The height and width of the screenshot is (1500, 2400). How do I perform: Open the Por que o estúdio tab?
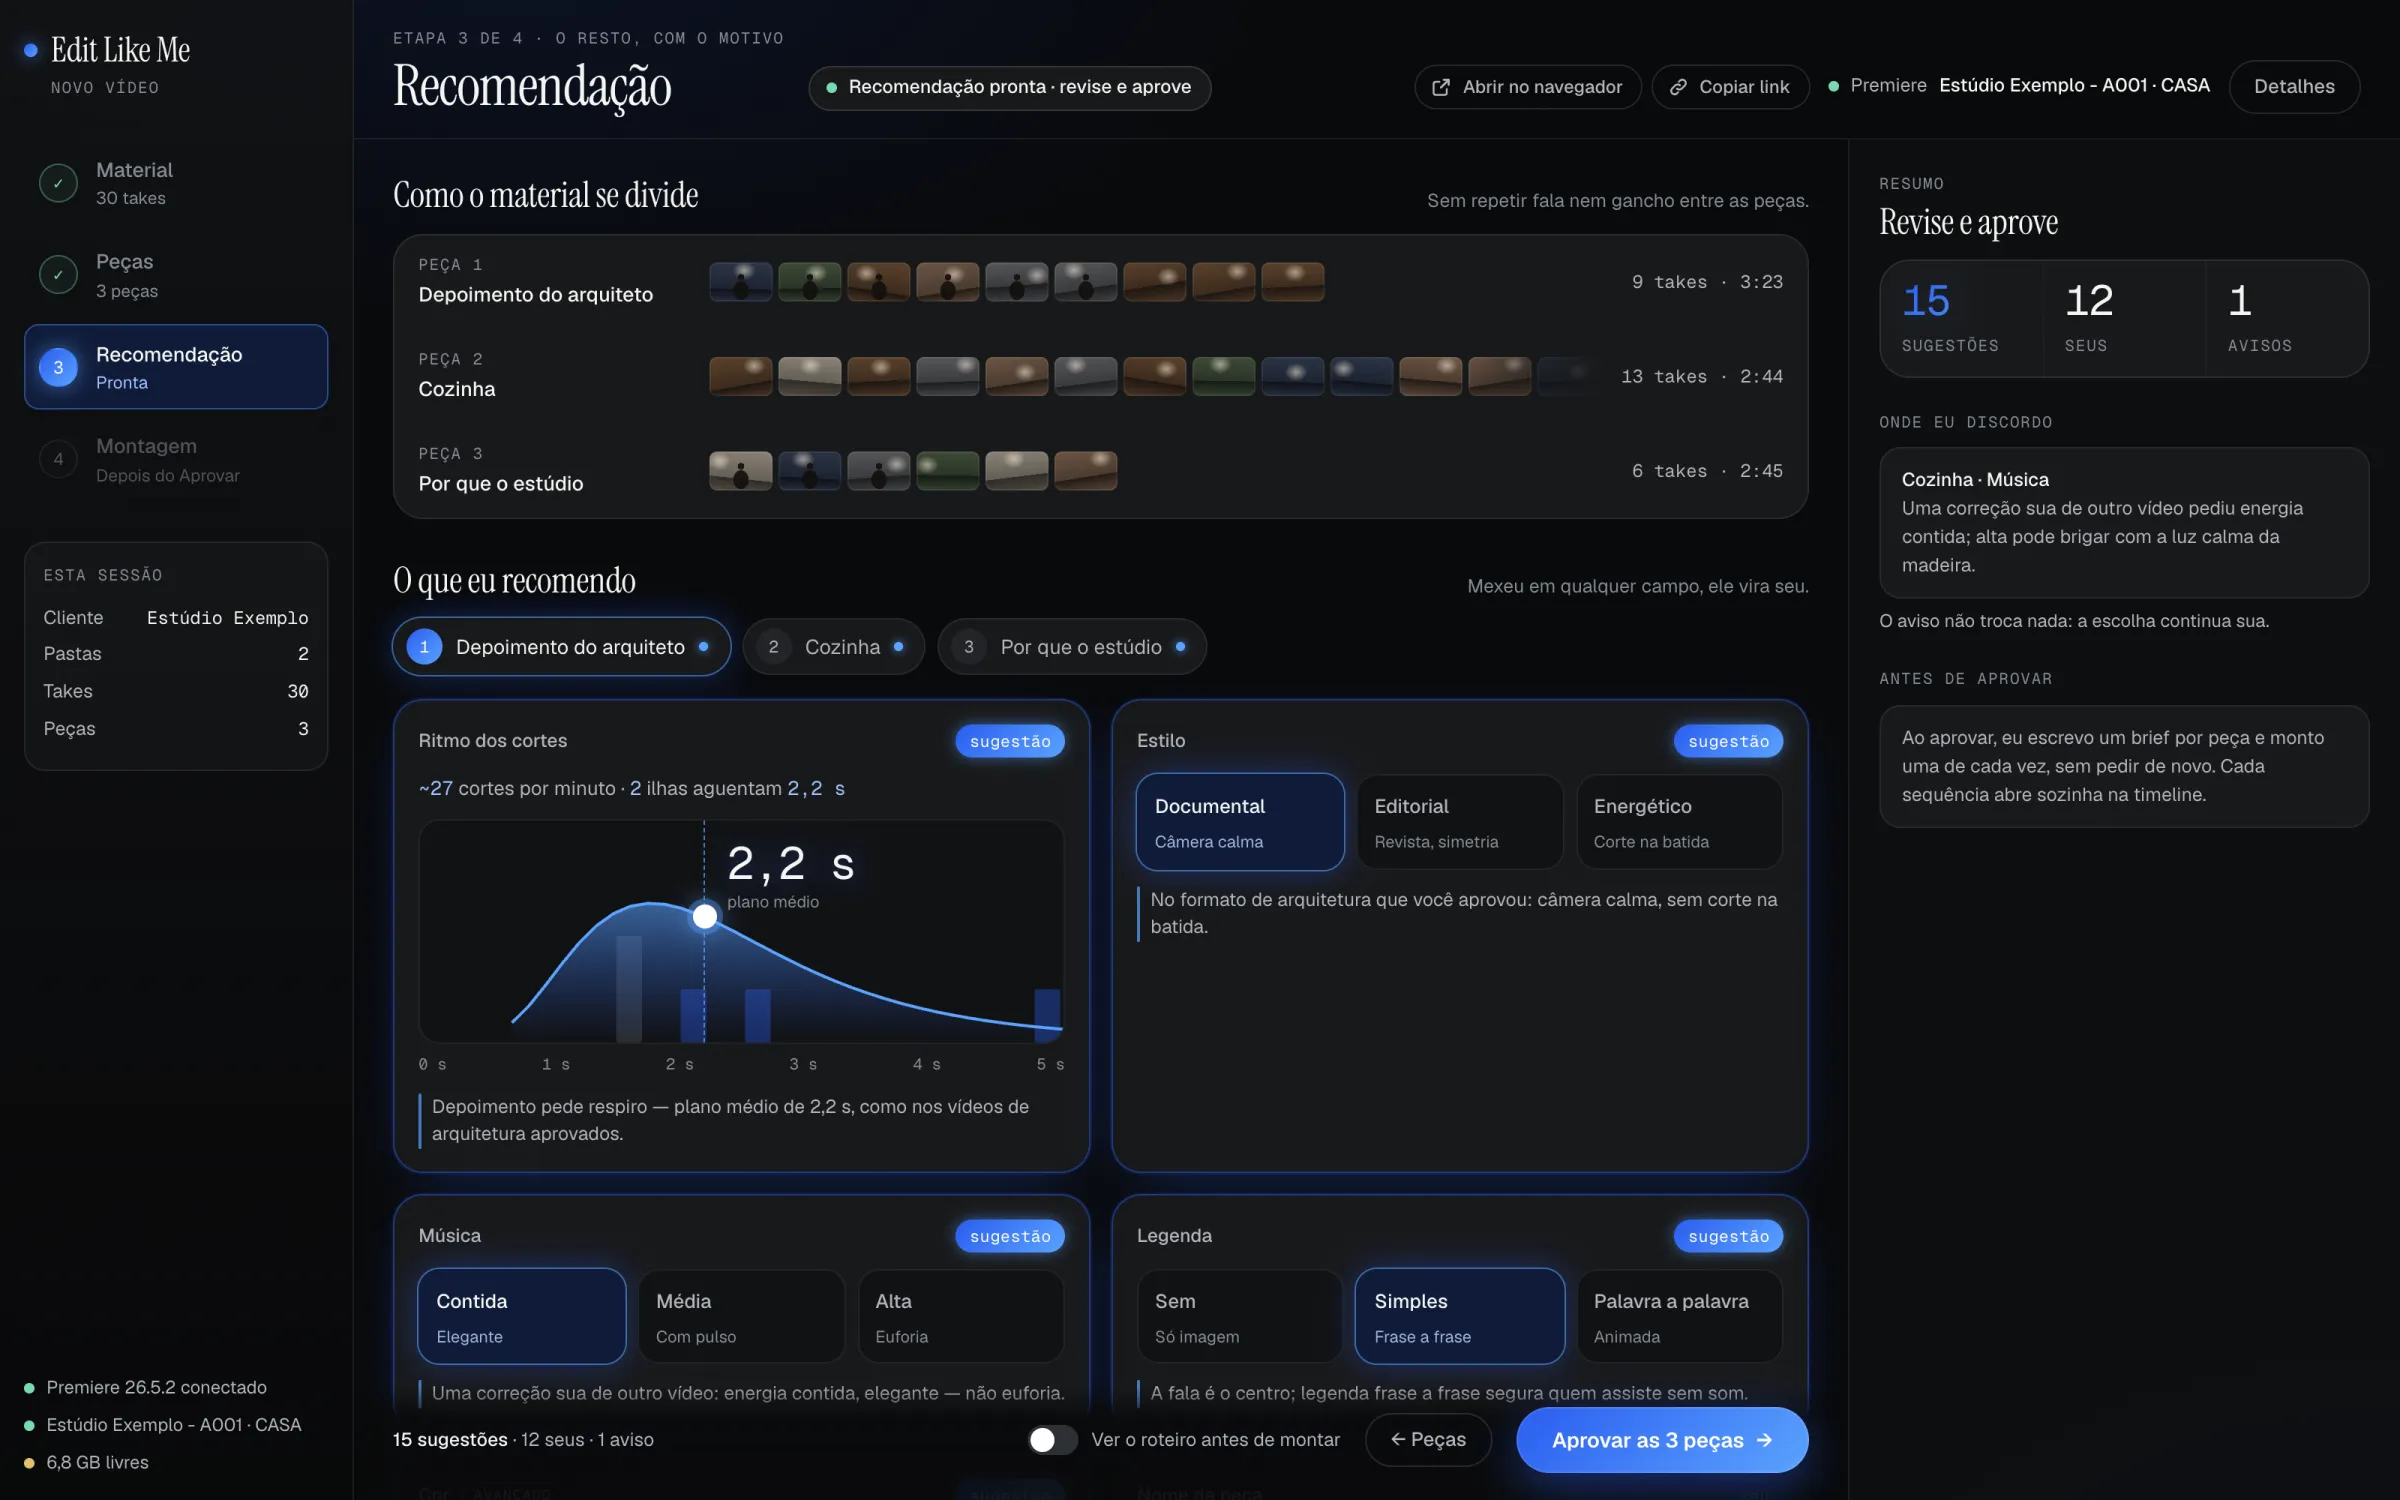click(x=1072, y=647)
